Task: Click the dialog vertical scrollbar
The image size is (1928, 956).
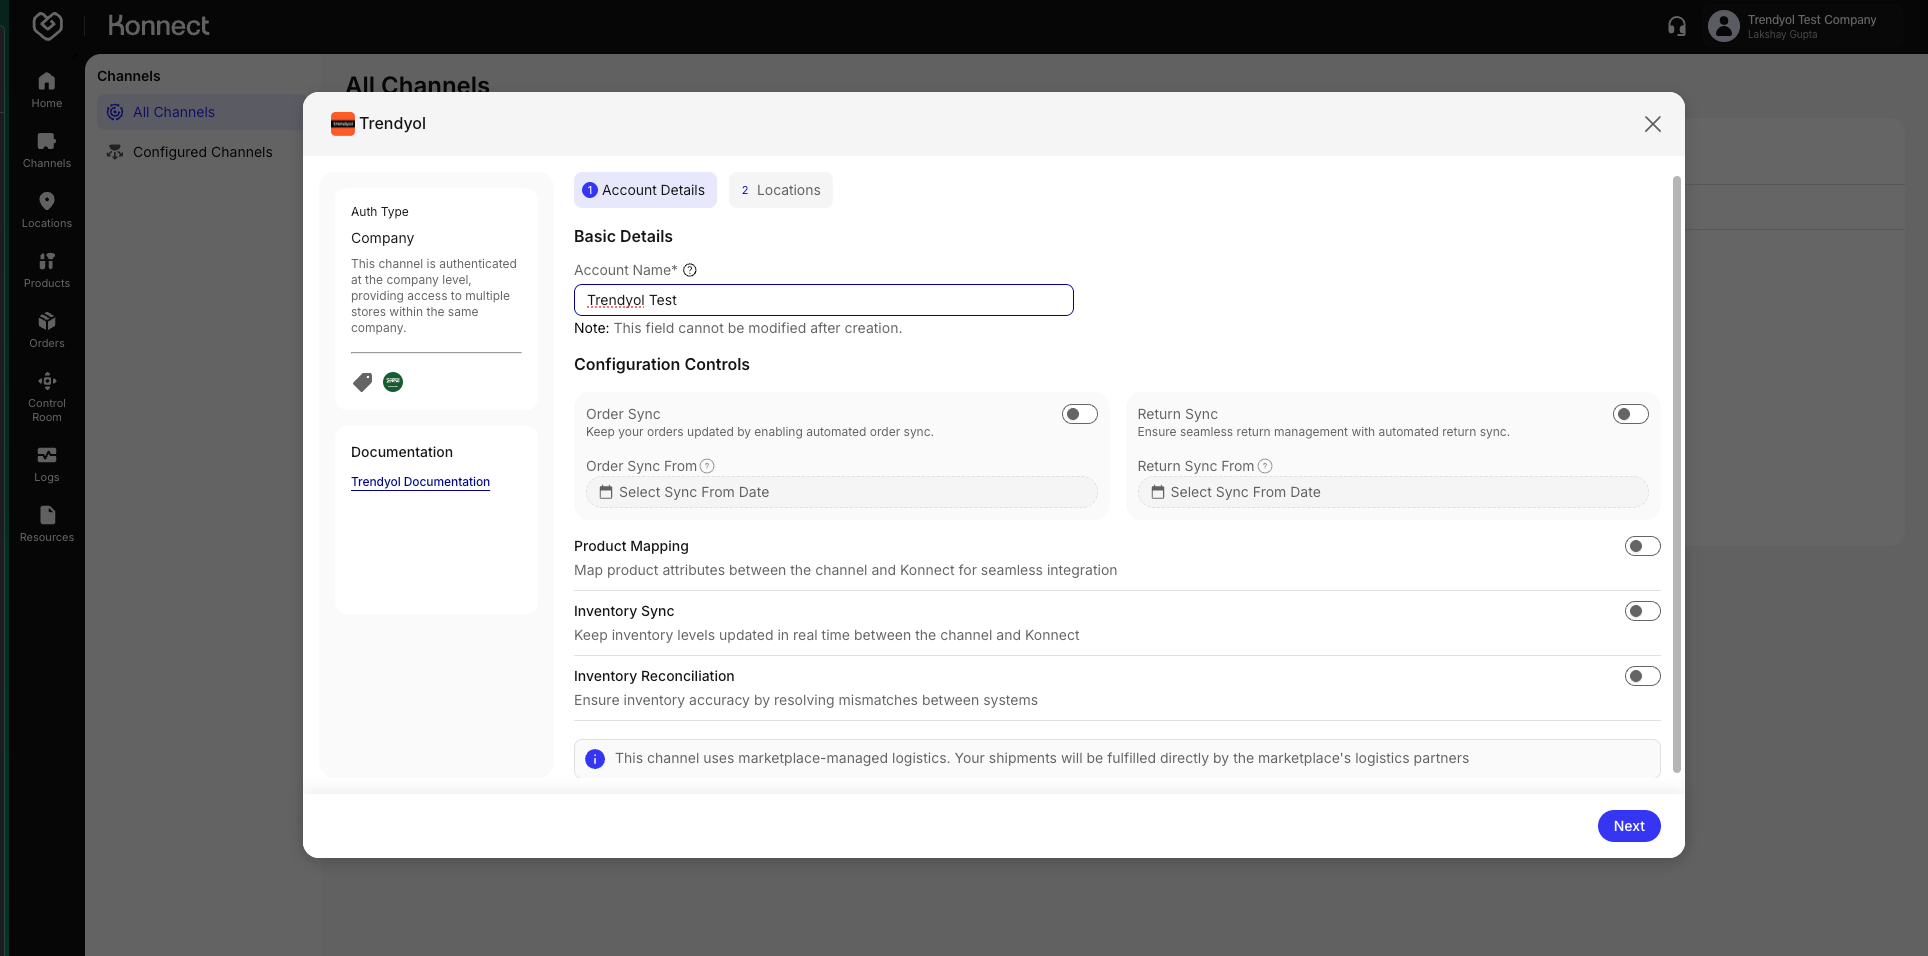Action: 1677,474
